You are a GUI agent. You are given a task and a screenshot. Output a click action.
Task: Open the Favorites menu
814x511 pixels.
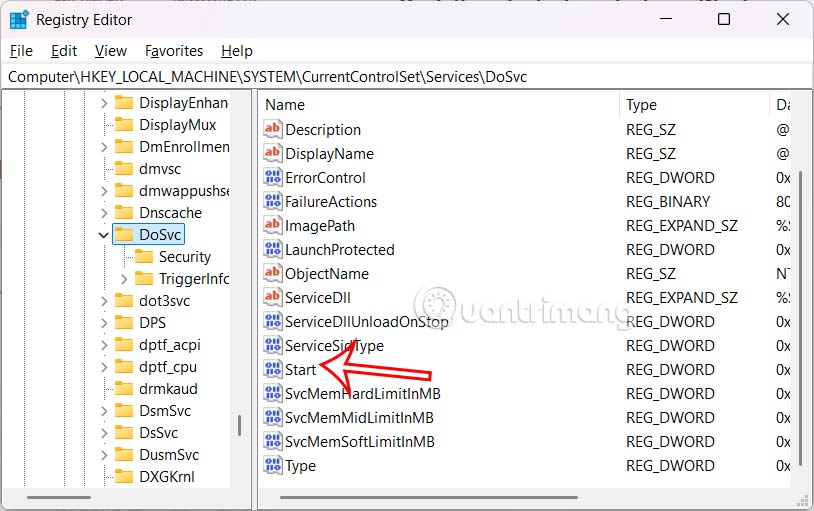[x=174, y=51]
